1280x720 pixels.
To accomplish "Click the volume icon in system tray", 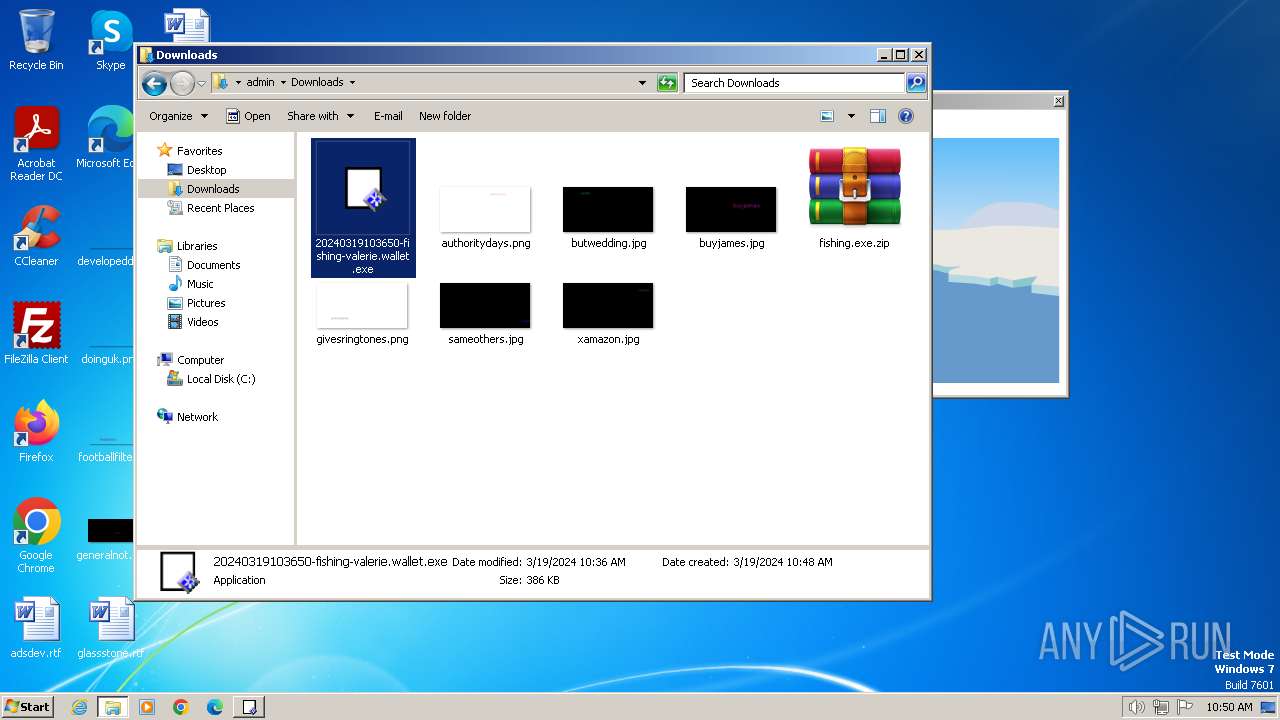I will pyautogui.click(x=1136, y=707).
